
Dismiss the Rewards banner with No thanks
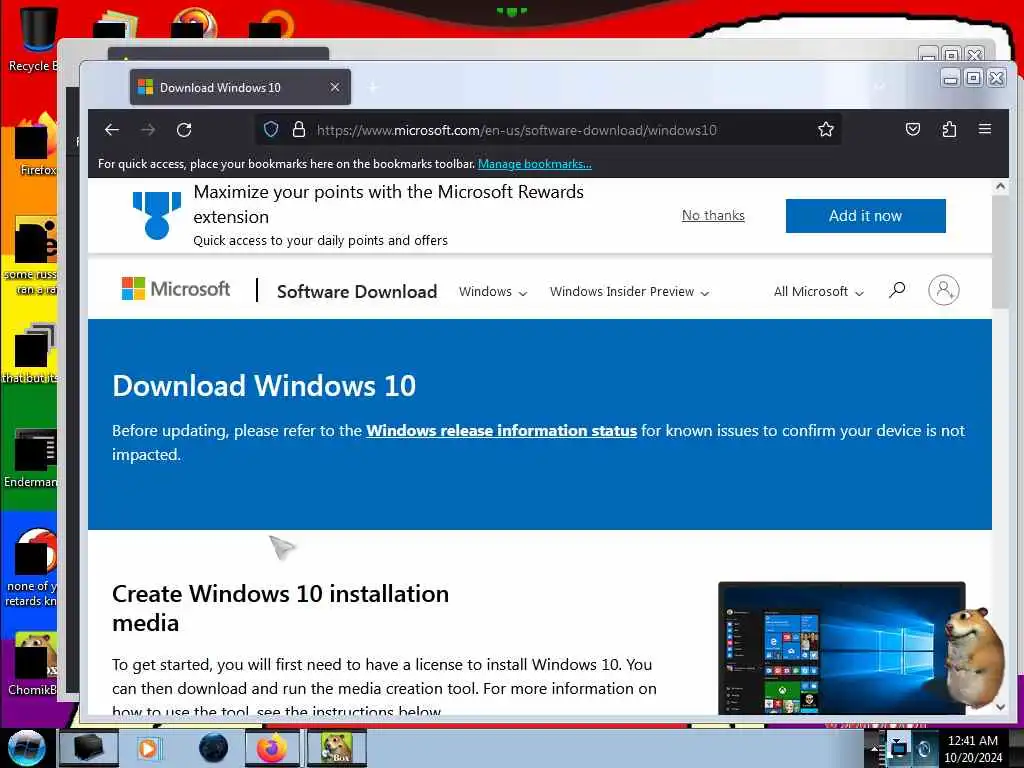(713, 216)
